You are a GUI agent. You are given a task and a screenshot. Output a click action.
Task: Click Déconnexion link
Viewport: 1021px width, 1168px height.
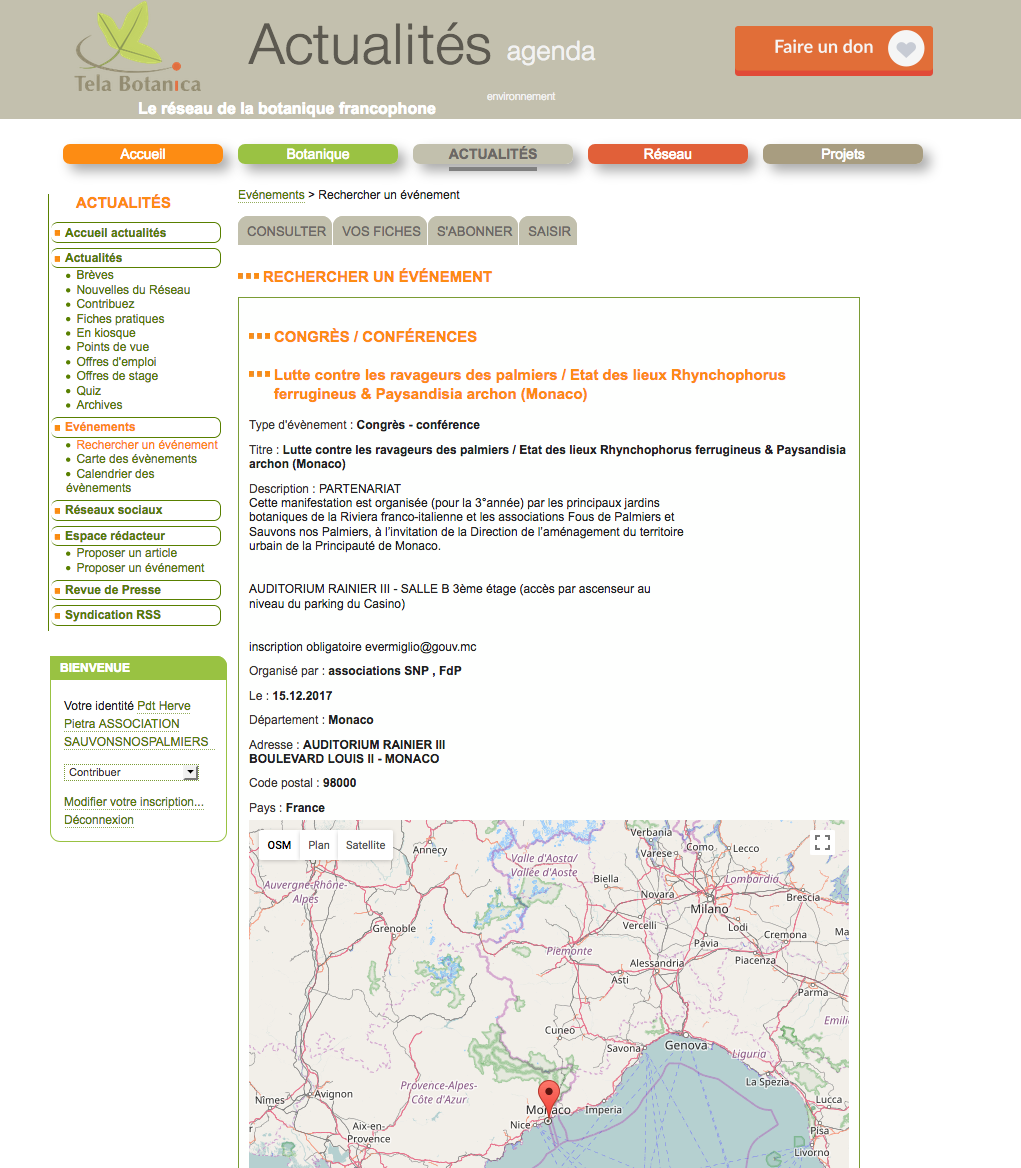[99, 820]
